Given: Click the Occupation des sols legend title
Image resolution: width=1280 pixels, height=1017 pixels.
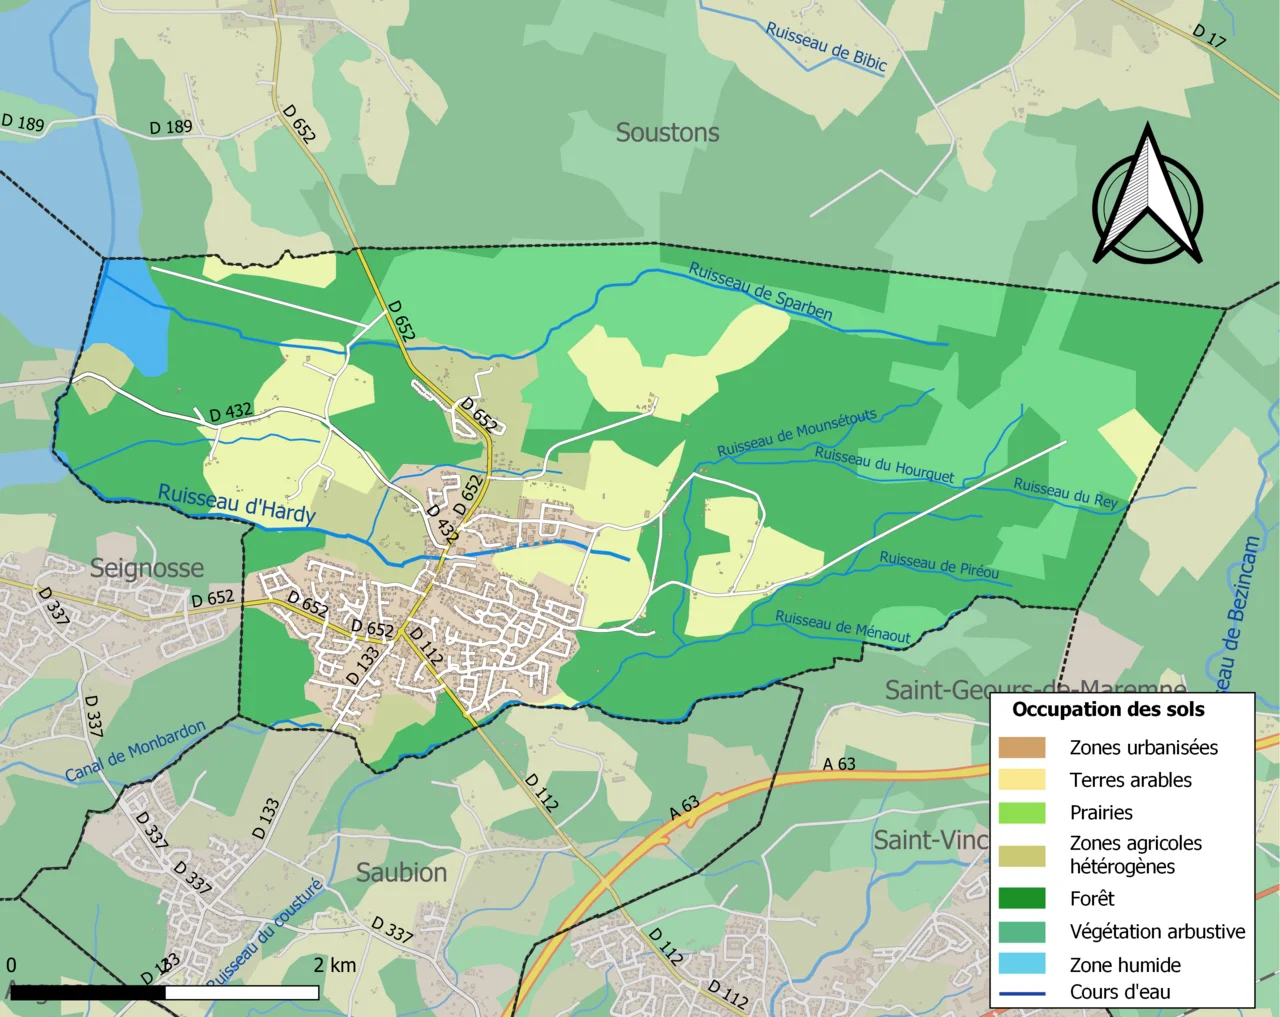Looking at the screenshot, I should (1108, 710).
